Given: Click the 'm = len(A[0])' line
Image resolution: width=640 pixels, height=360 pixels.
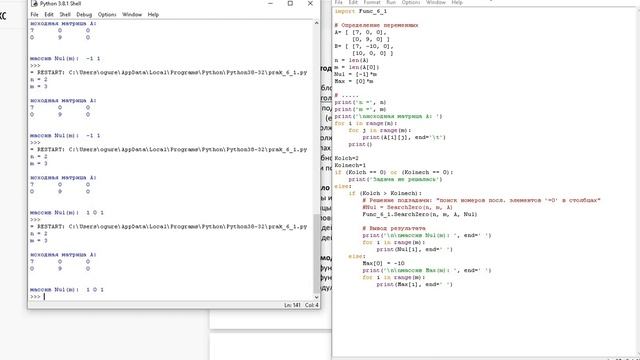Looking at the screenshot, I should click(x=357, y=67).
